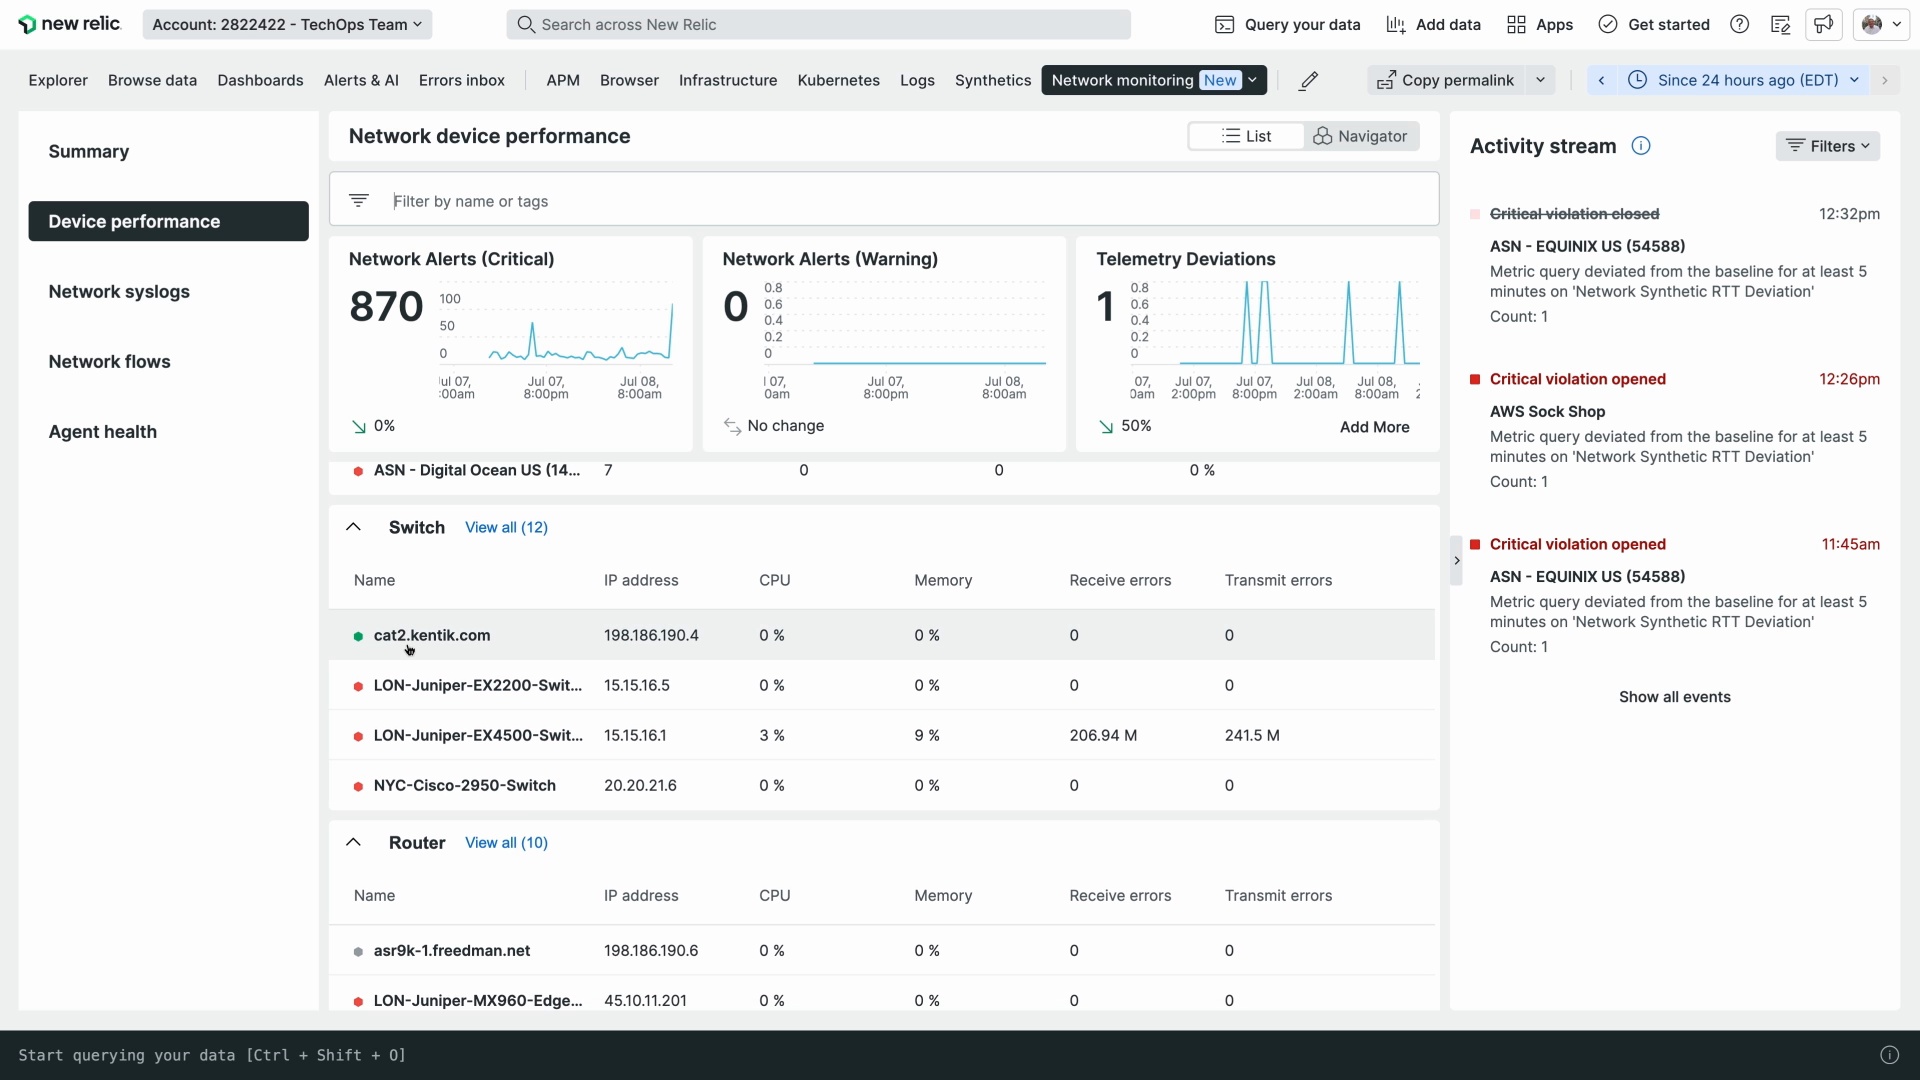Click the gray status dot for asr9k-1.freedman.net
1920x1080 pixels.
click(358, 951)
